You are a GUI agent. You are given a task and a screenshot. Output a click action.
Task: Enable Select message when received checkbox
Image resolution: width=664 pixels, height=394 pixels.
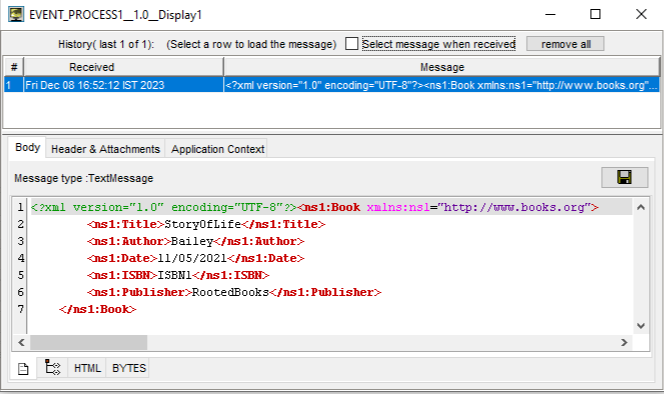pyautogui.click(x=351, y=44)
